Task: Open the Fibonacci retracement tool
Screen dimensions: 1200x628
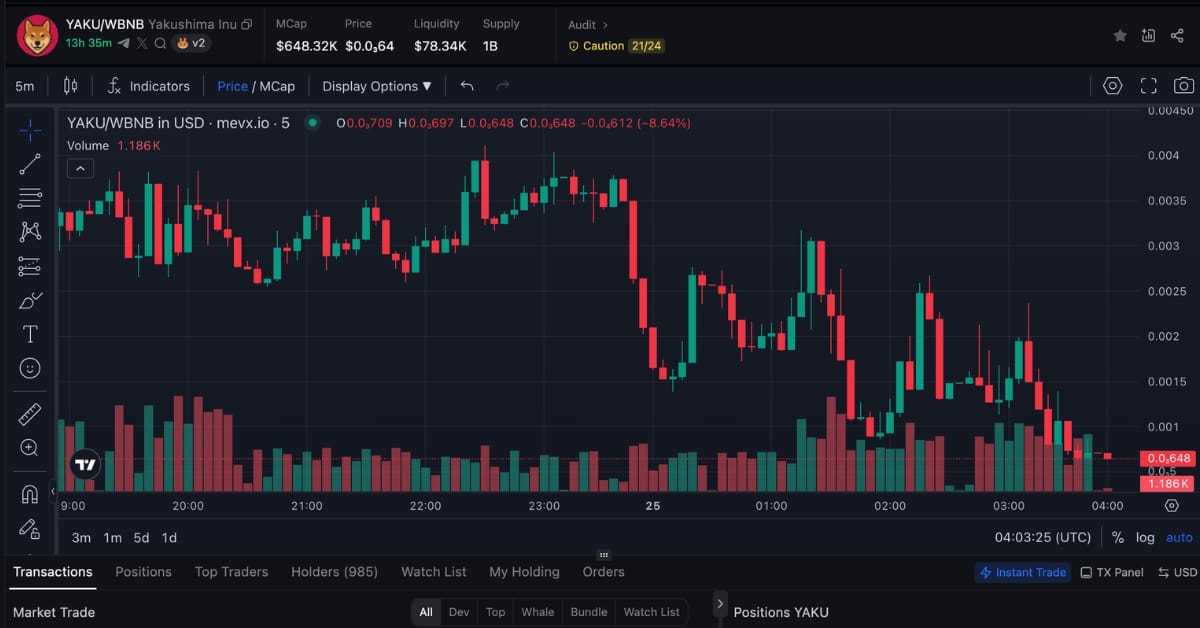Action: (30, 198)
